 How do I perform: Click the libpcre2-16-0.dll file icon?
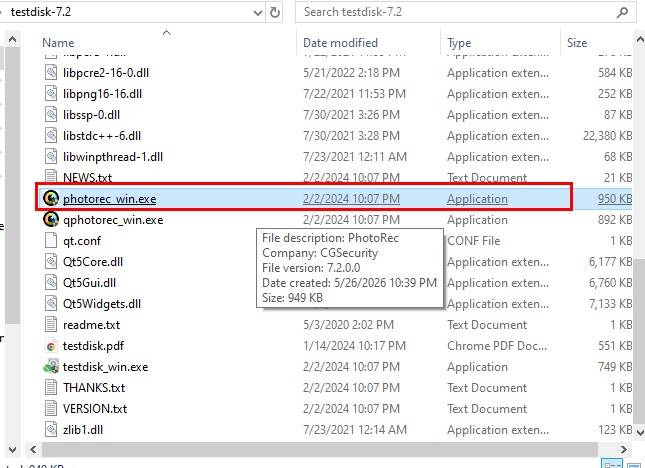[51, 73]
